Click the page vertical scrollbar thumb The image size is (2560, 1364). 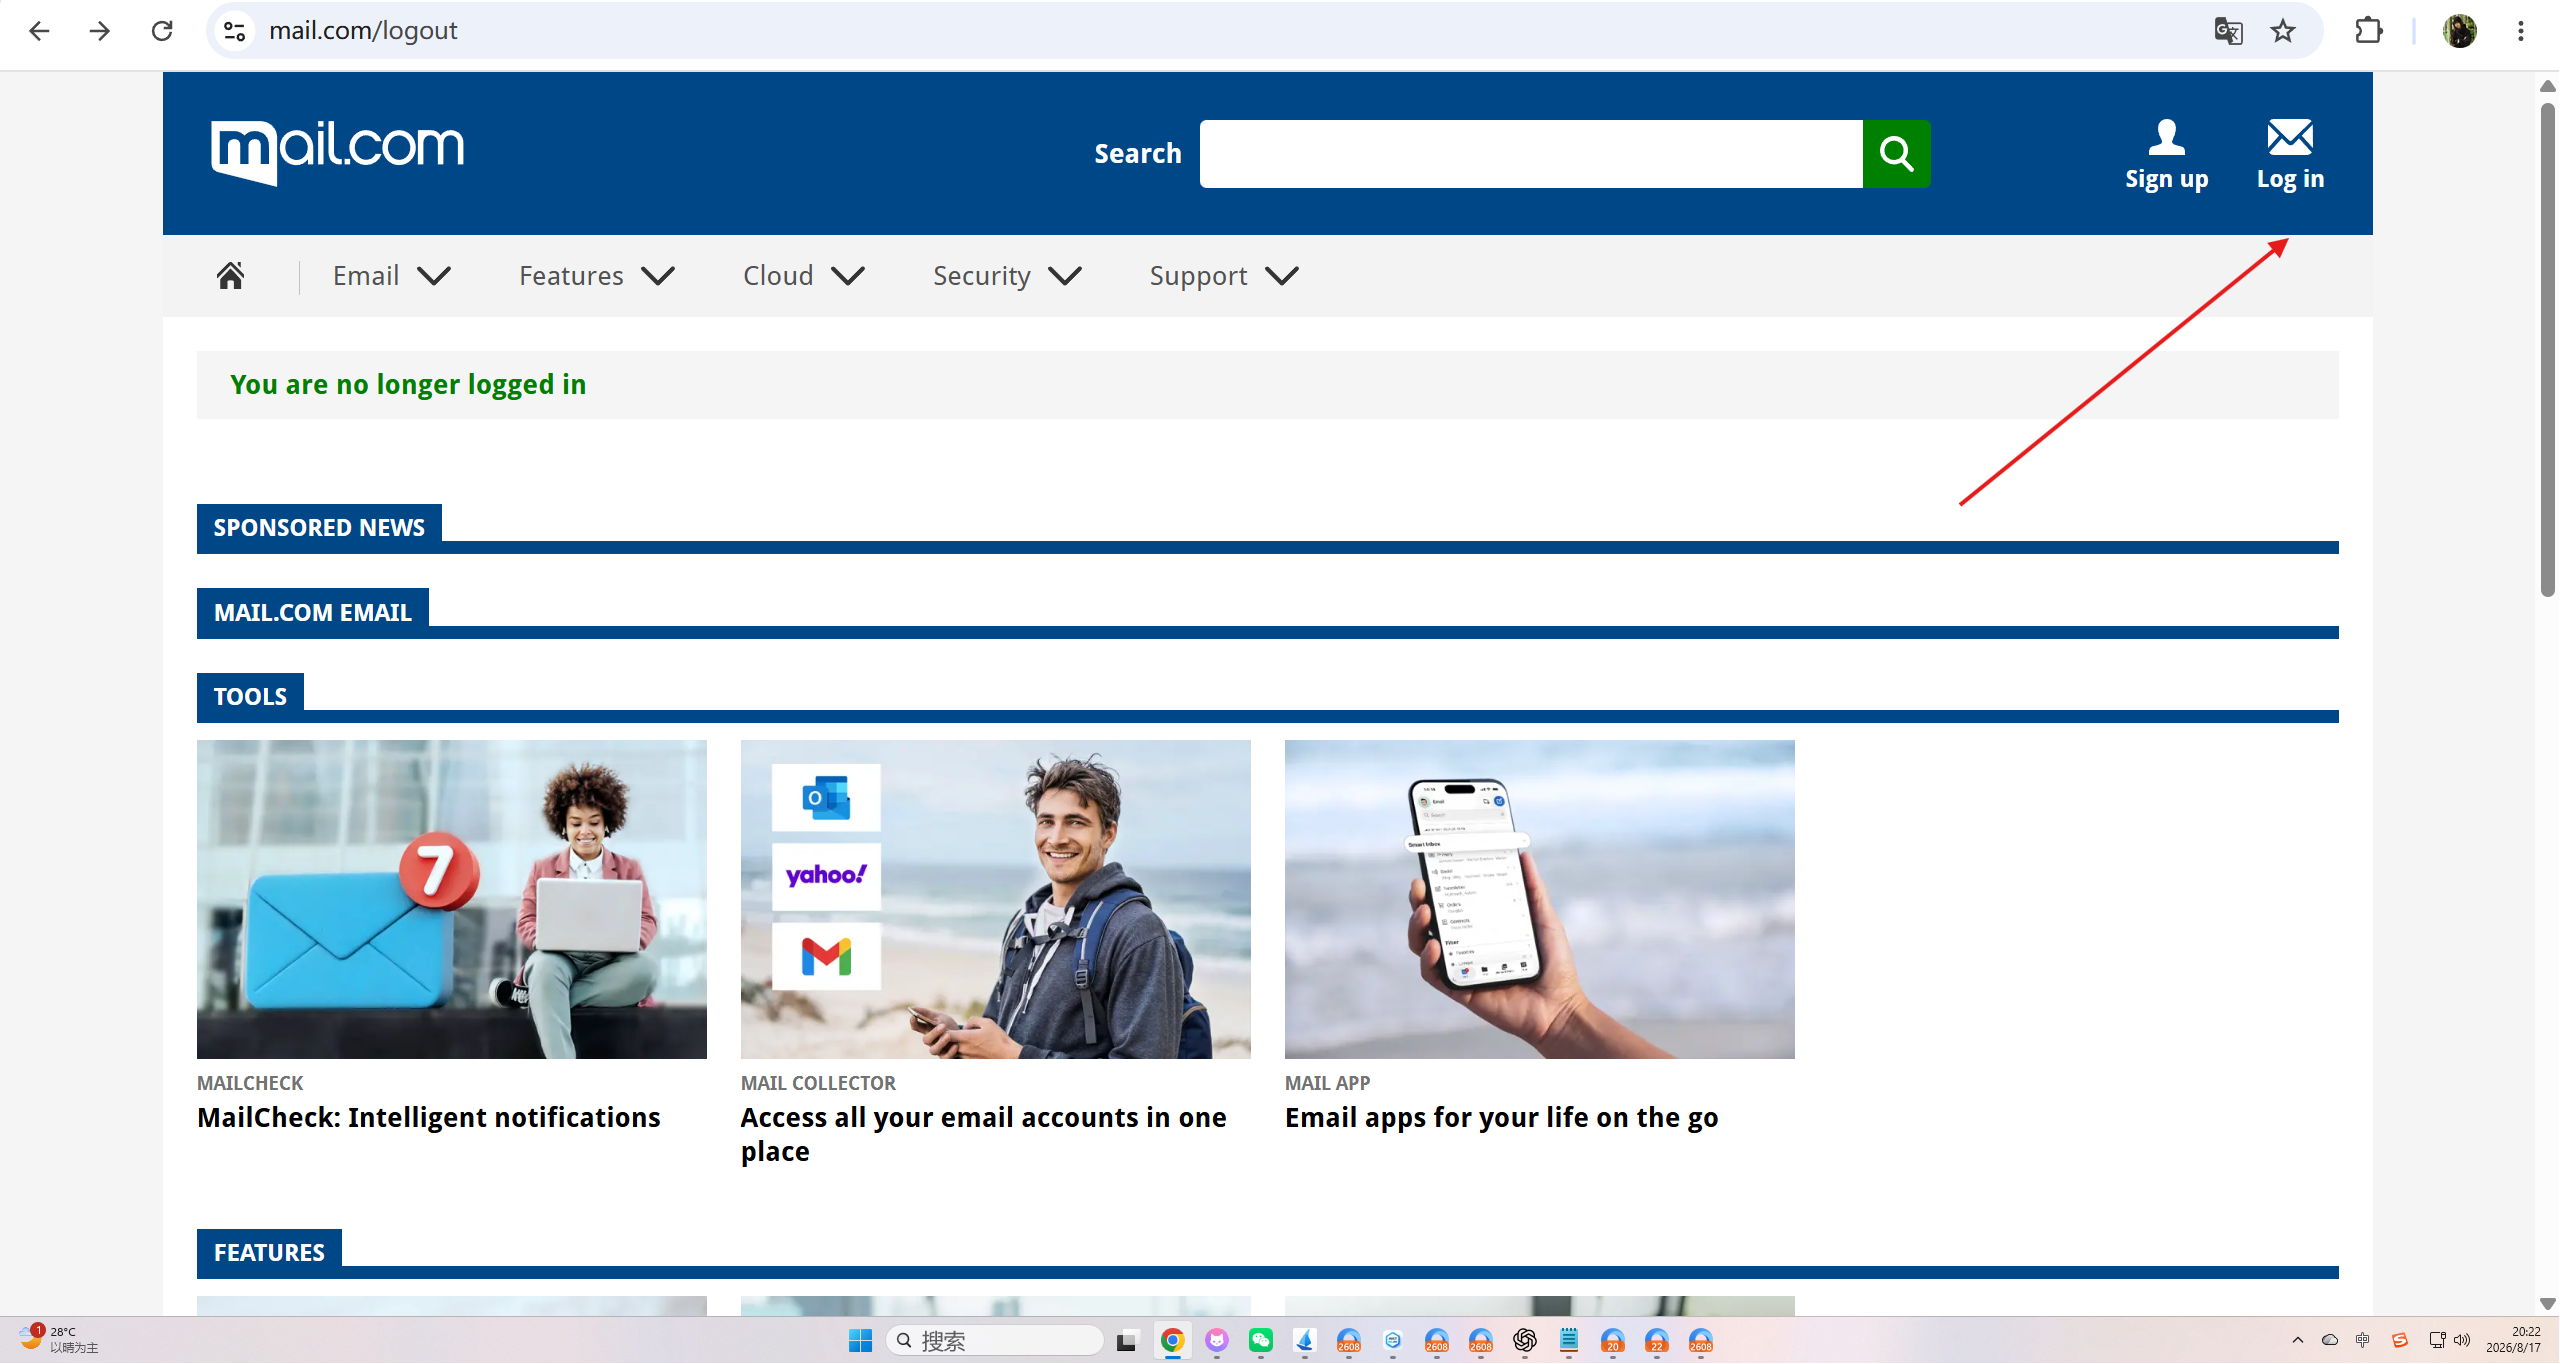pos(2548,348)
